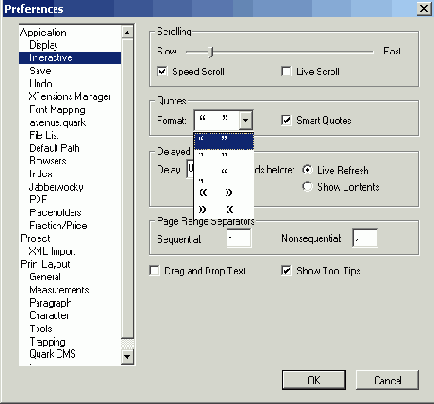Choose the Font Mapping list entry
434x404 pixels.
click(57, 109)
